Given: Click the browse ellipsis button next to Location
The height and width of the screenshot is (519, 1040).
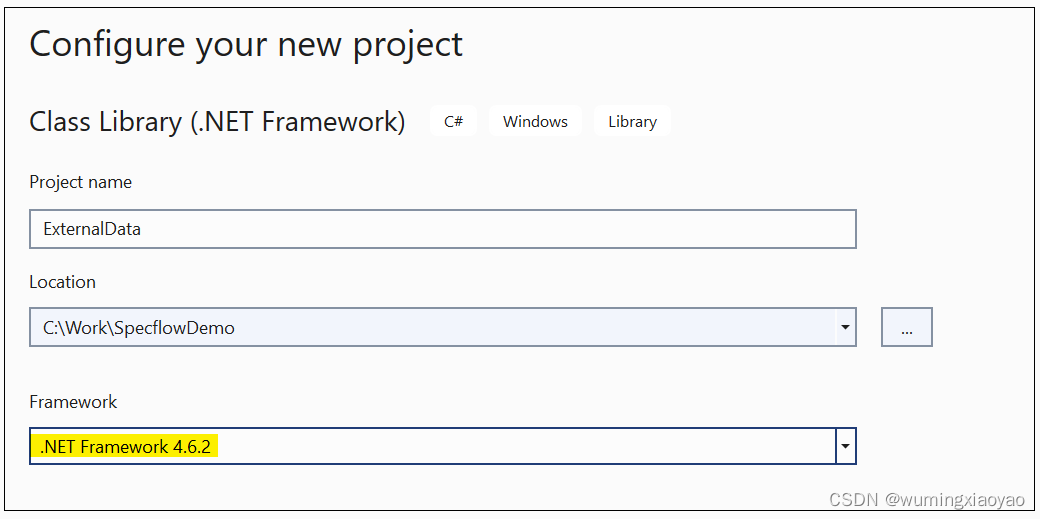Looking at the screenshot, I should (906, 327).
